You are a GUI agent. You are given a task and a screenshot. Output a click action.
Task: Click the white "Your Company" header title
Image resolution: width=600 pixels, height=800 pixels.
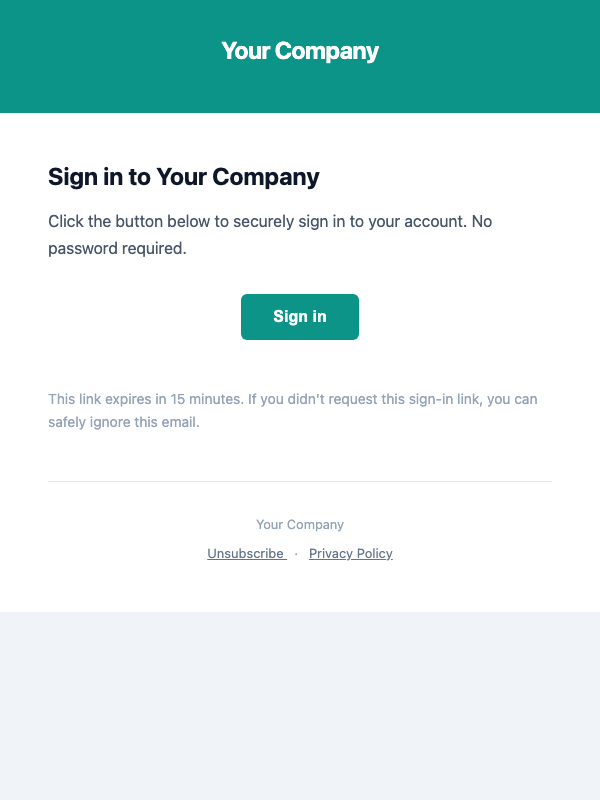click(x=300, y=51)
